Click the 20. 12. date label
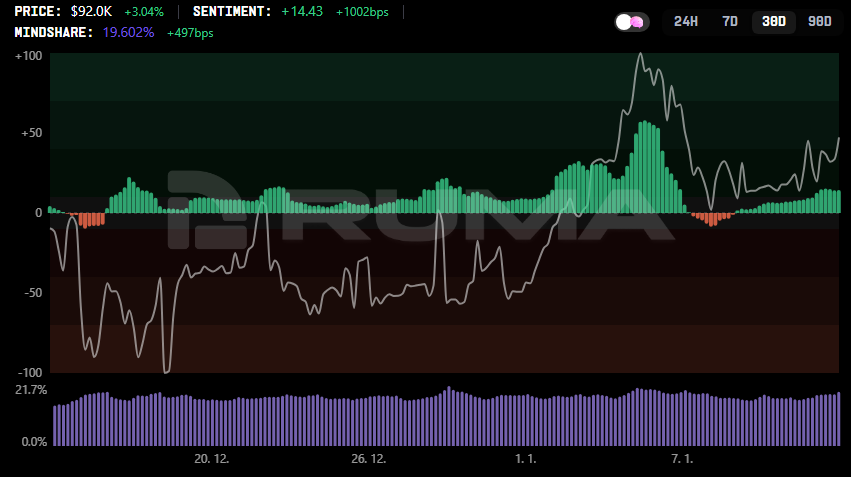Screen dimensions: 851x477 coord(212,459)
